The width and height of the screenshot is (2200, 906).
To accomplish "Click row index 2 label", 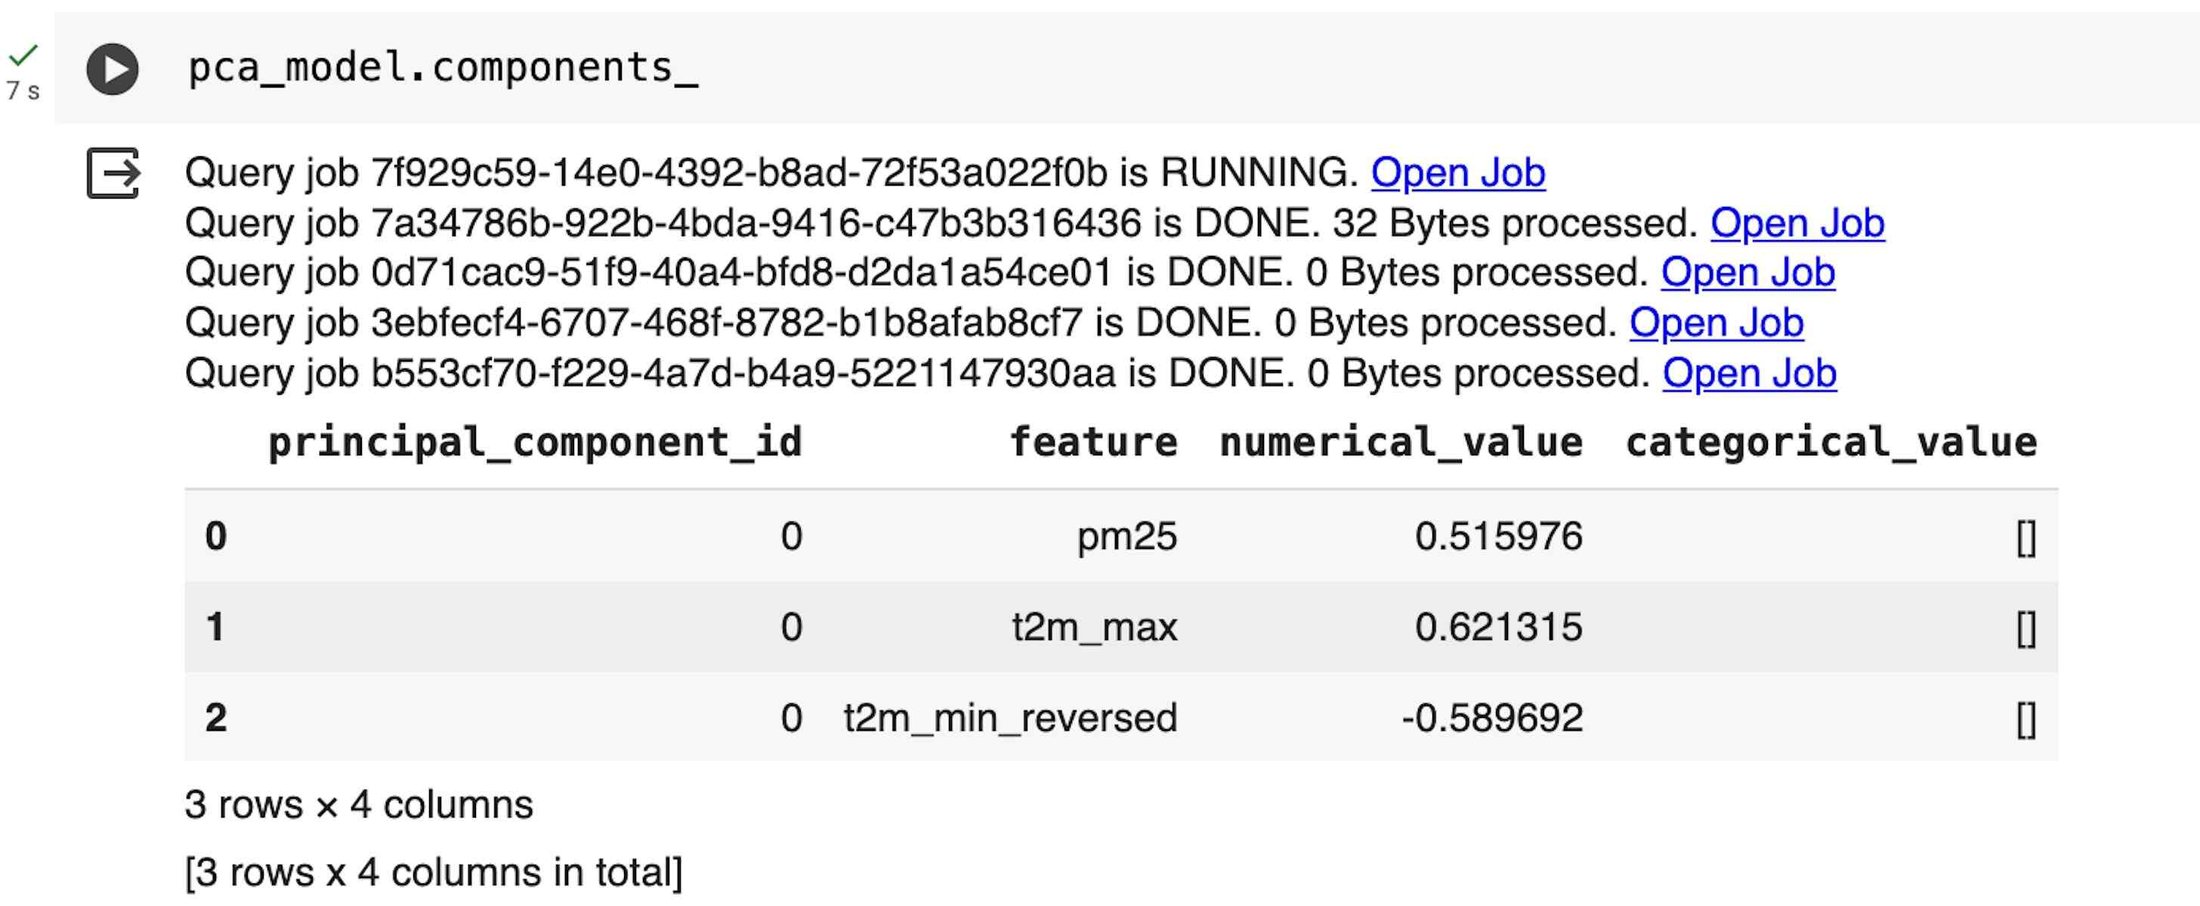I will point(216,718).
